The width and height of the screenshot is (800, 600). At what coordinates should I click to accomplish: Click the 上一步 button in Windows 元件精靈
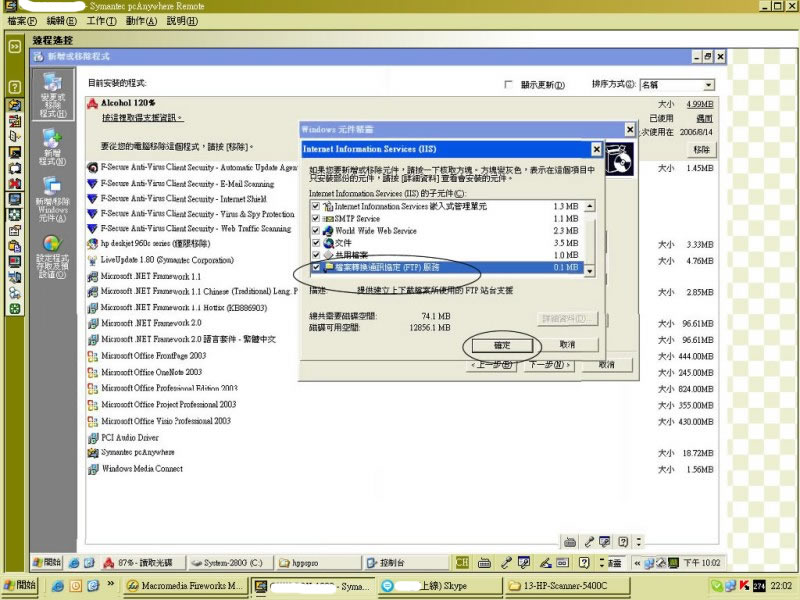click(492, 365)
